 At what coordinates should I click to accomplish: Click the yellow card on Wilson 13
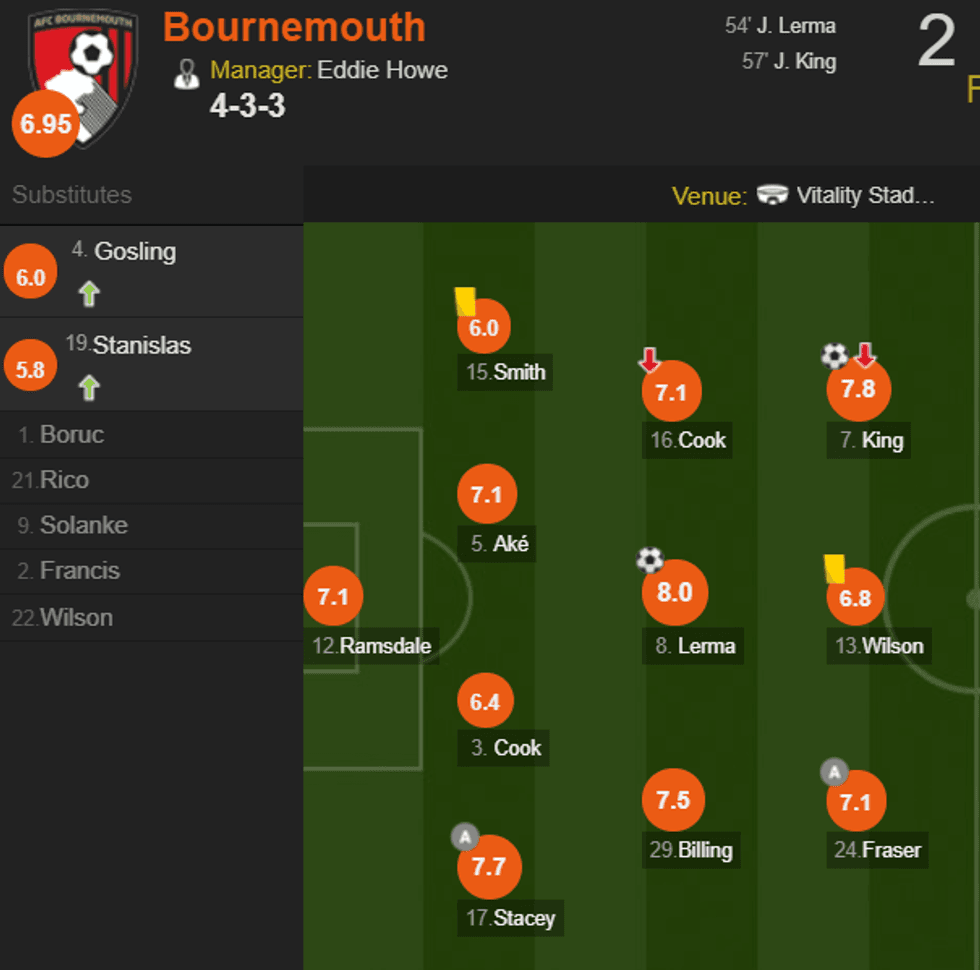click(x=834, y=569)
